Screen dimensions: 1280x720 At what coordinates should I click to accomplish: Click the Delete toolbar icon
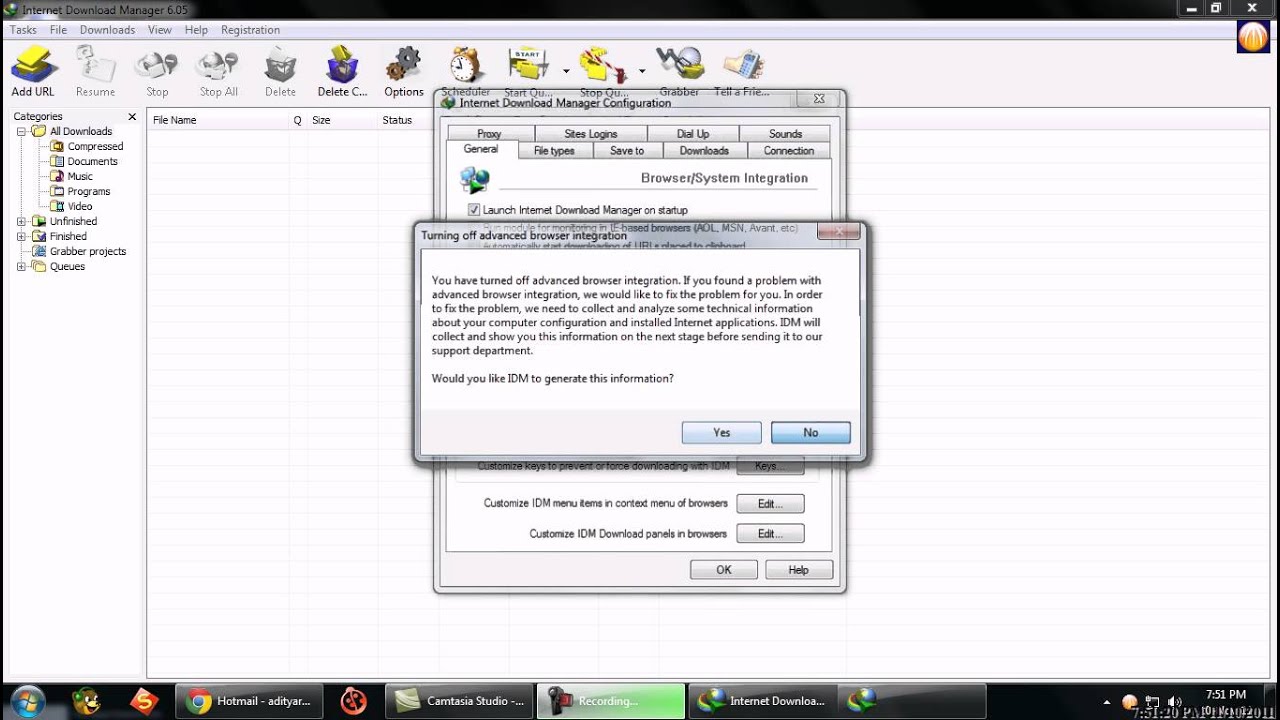tap(280, 72)
